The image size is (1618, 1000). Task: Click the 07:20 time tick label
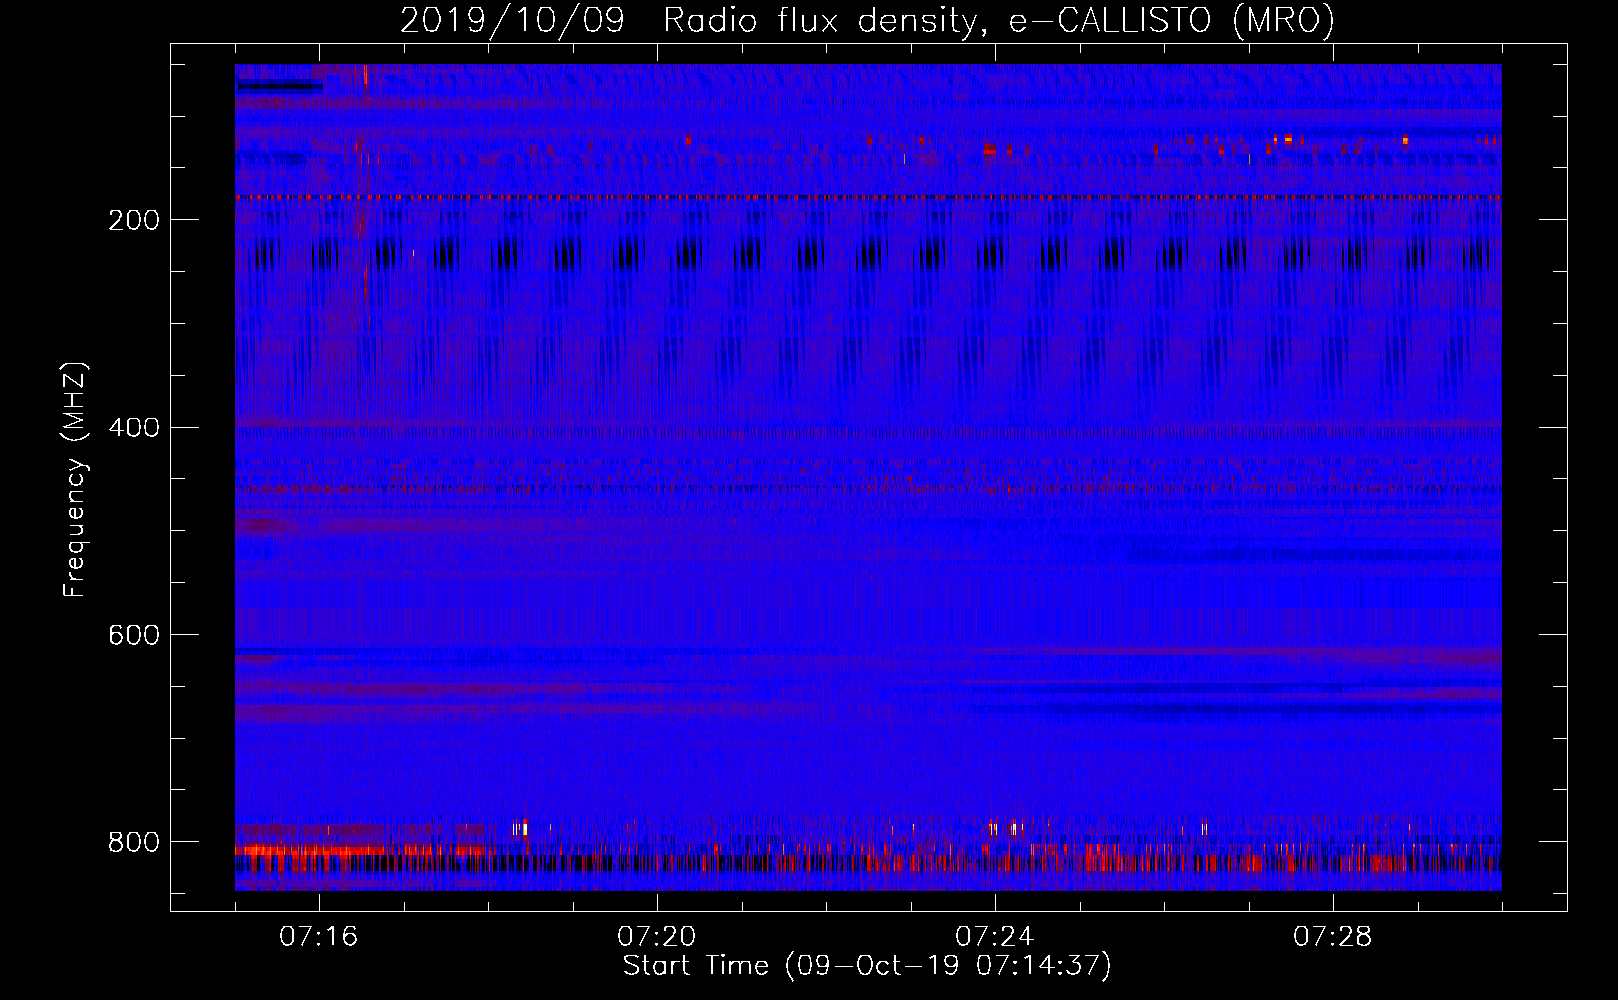pos(657,936)
